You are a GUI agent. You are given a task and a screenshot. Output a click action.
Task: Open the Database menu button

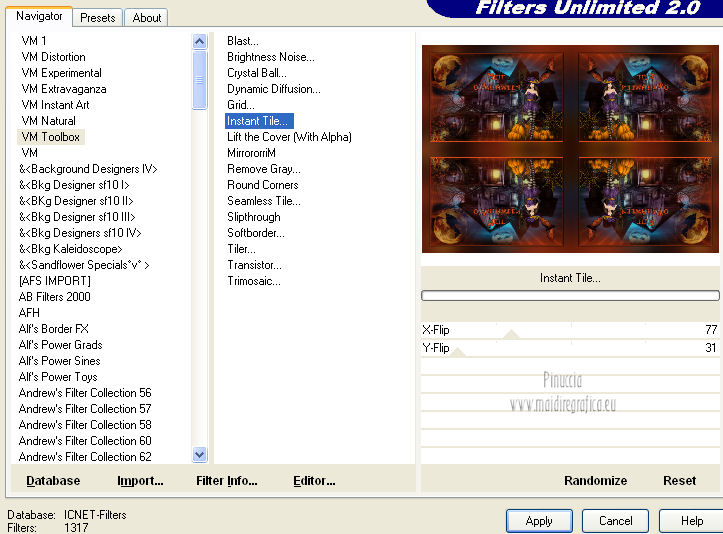pos(53,481)
